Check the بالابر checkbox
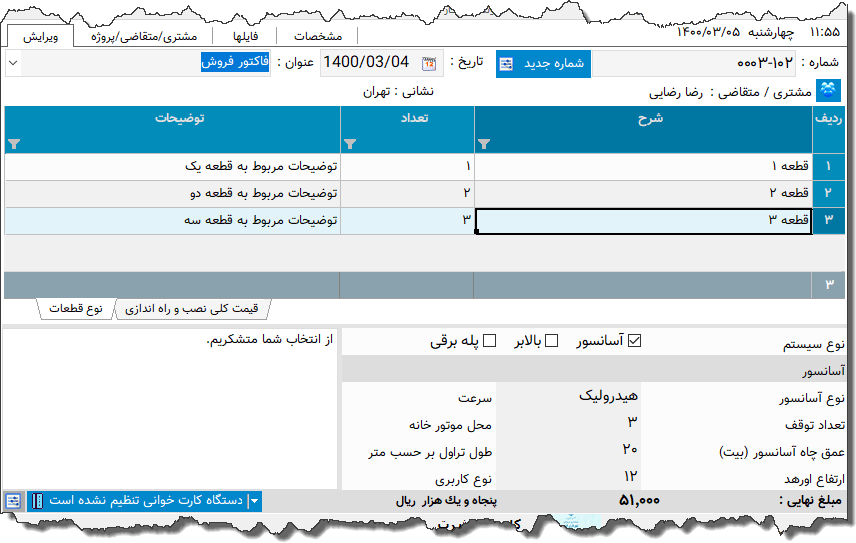 552,341
